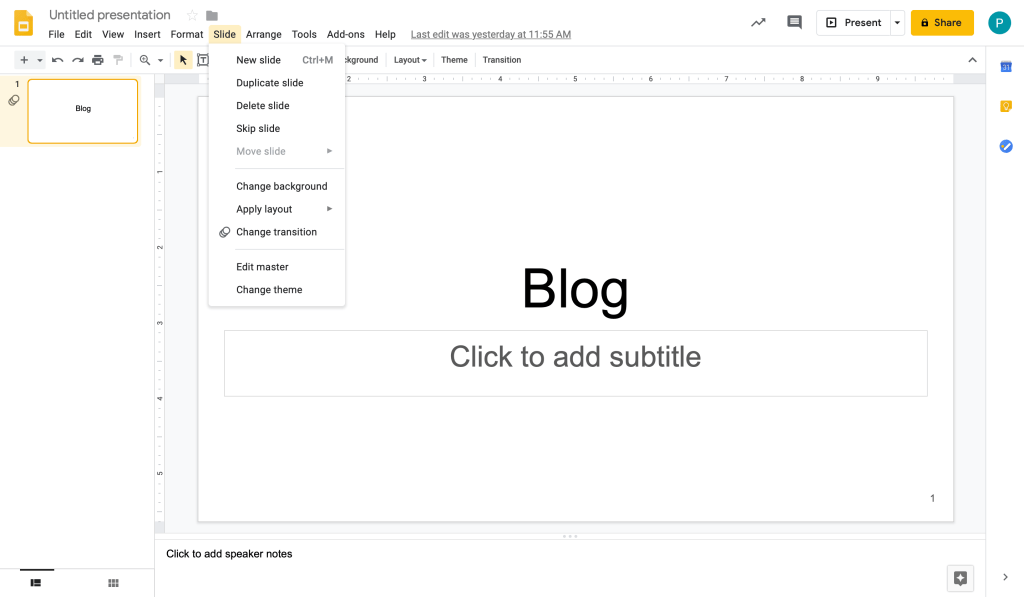Switch to filmstrip view

36,583
